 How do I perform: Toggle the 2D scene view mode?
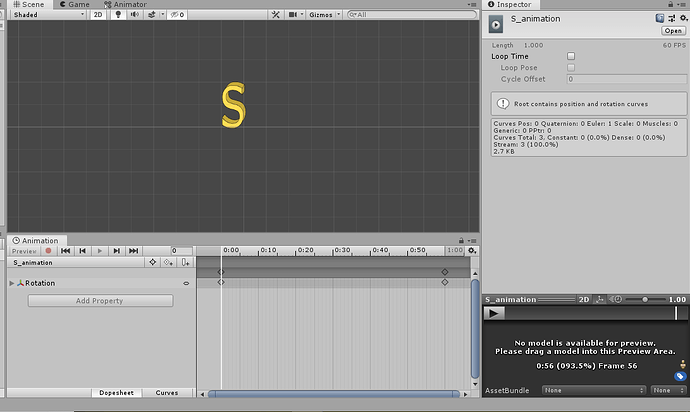pyautogui.click(x=97, y=15)
